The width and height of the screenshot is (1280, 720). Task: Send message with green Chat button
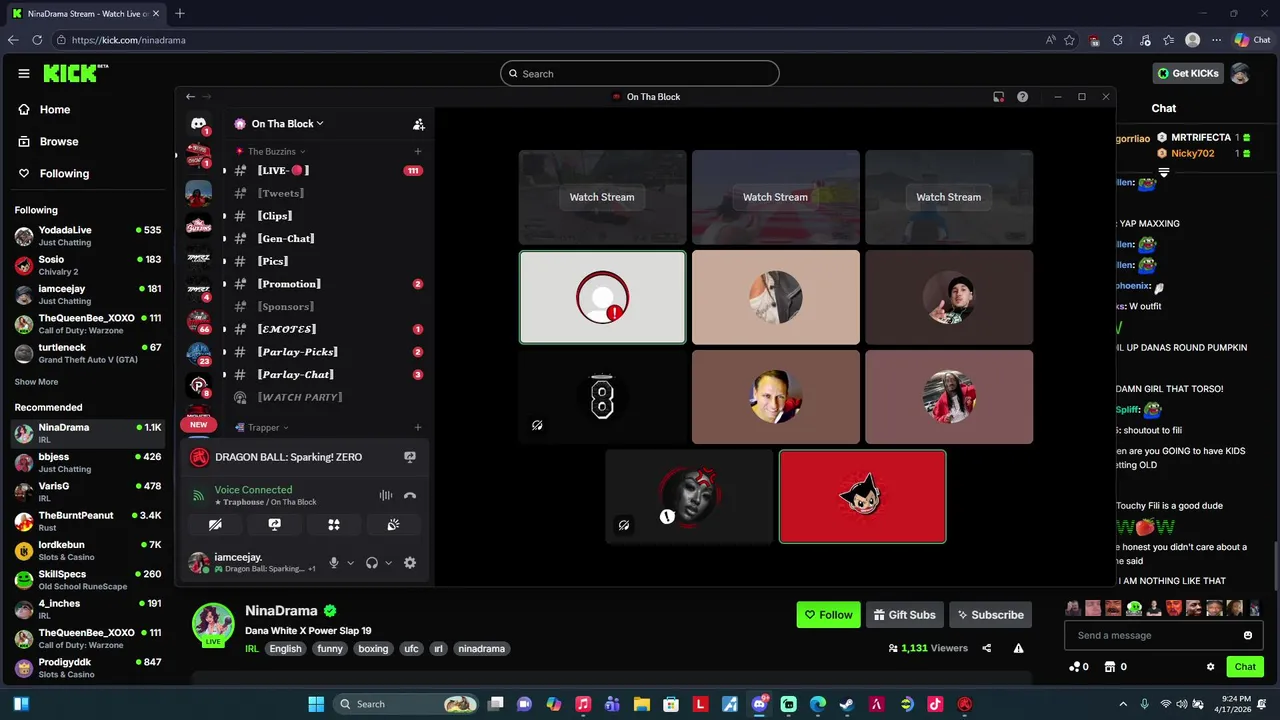pyautogui.click(x=1245, y=667)
